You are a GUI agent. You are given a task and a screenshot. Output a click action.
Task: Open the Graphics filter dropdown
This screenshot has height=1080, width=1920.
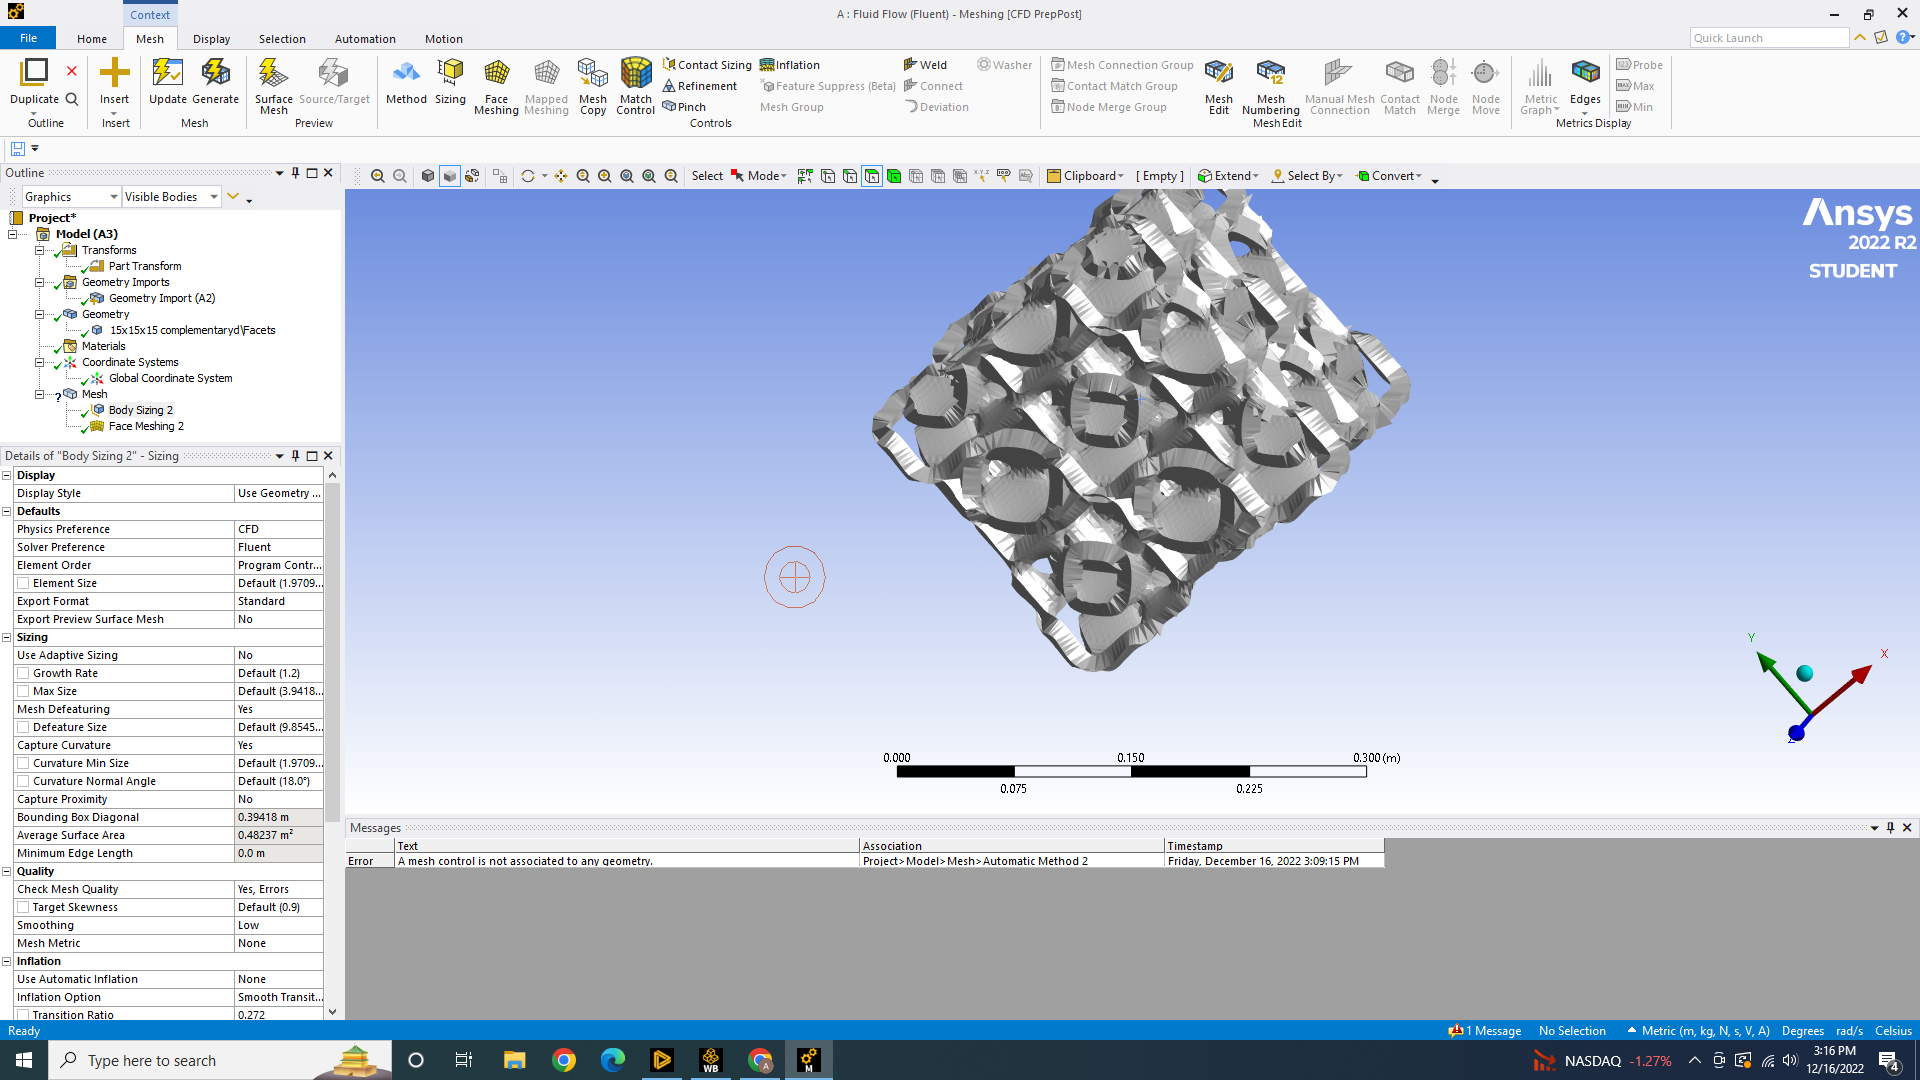coord(71,197)
